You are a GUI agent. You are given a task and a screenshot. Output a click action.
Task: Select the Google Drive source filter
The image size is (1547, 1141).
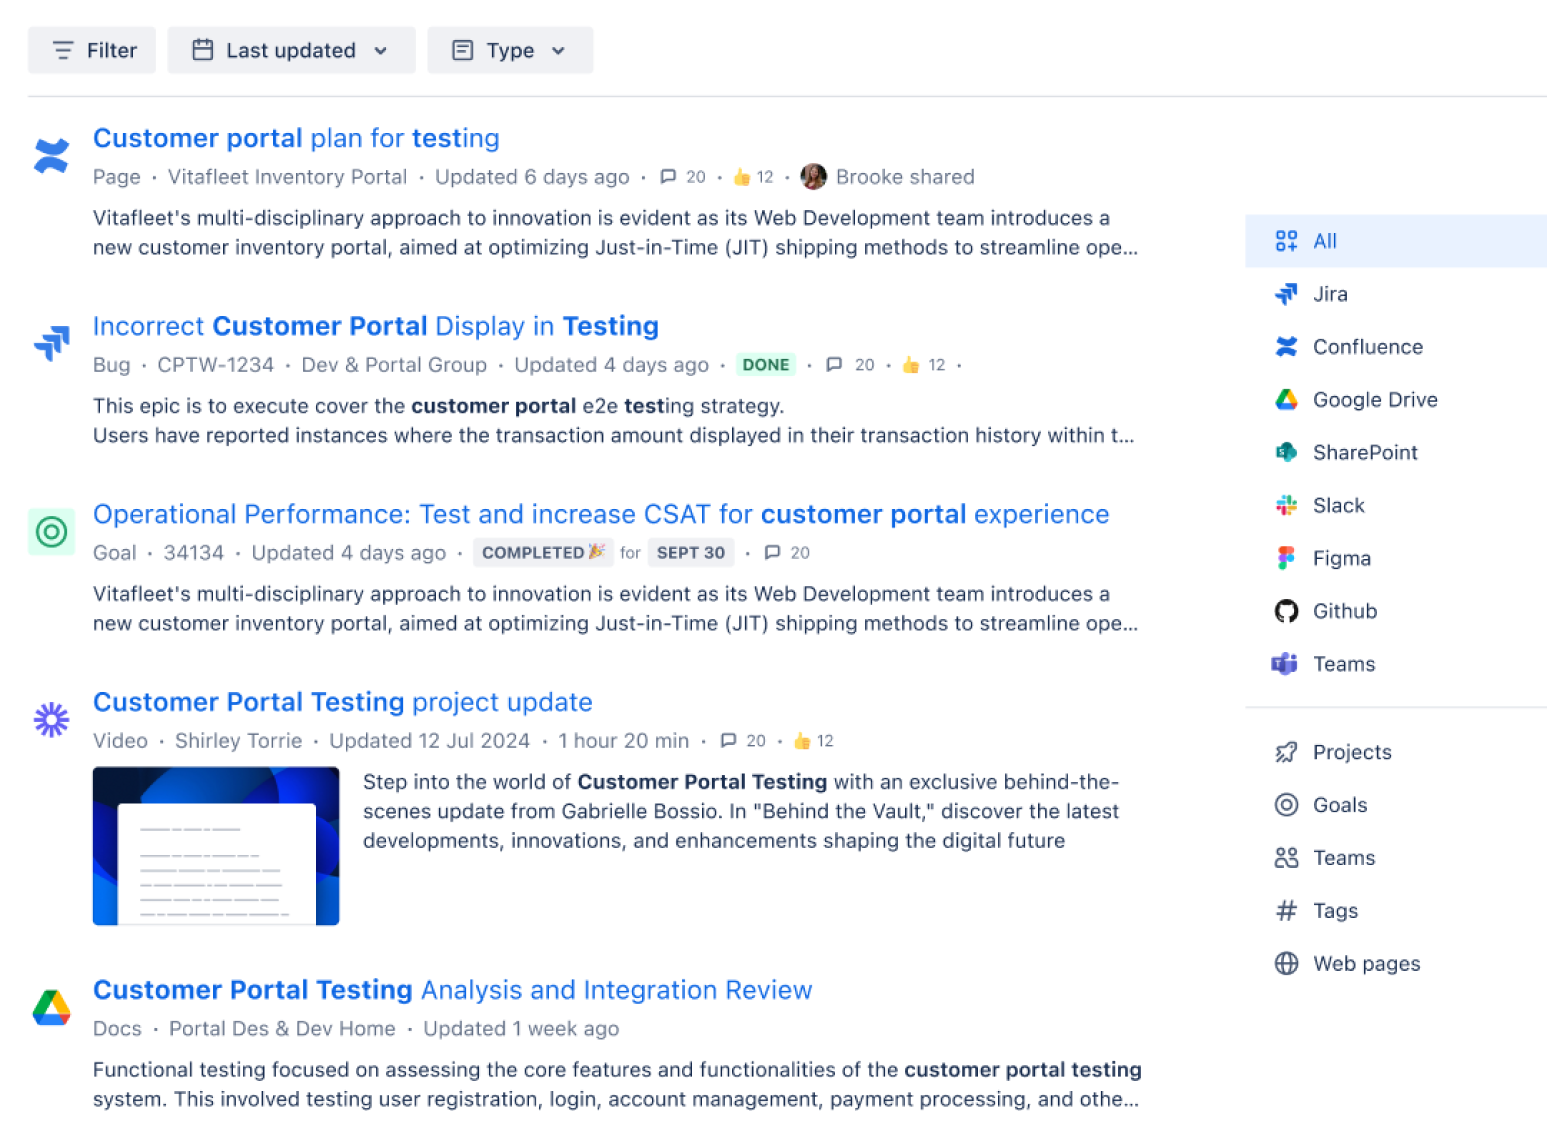pyautogui.click(x=1286, y=399)
